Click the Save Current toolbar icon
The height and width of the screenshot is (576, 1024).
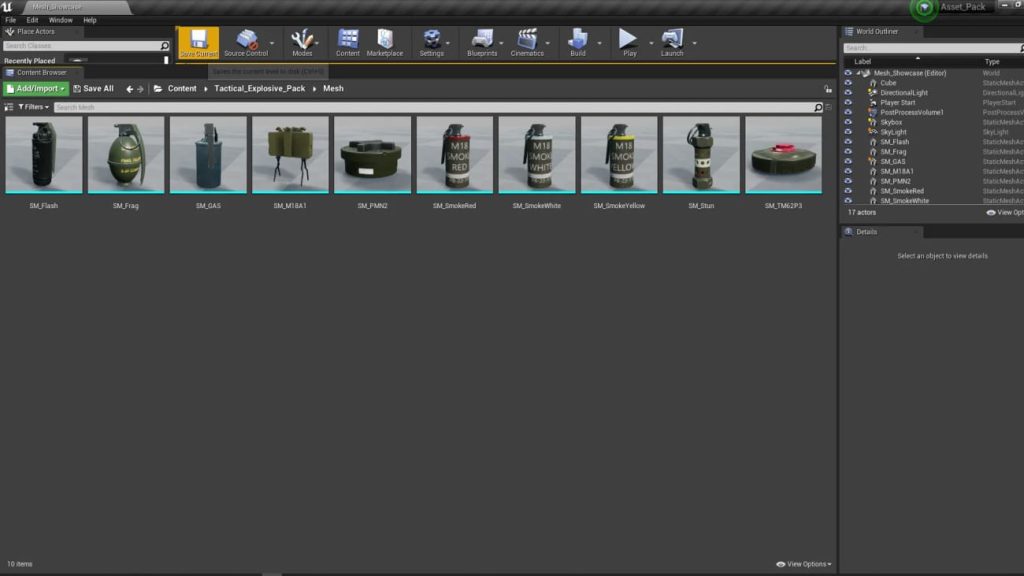(x=198, y=41)
